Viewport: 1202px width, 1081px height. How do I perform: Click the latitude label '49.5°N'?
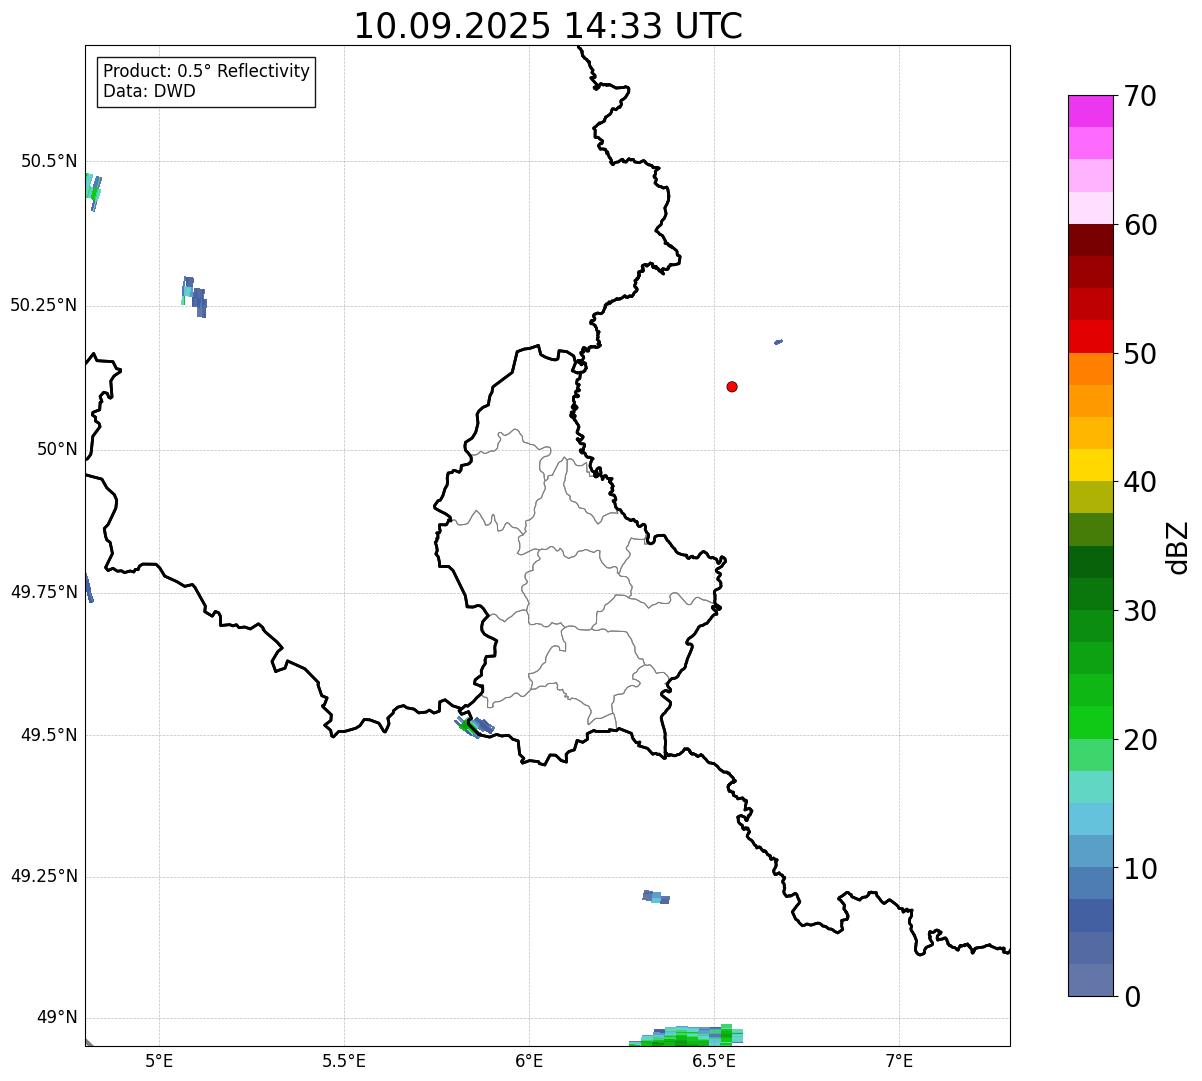[x=48, y=735]
